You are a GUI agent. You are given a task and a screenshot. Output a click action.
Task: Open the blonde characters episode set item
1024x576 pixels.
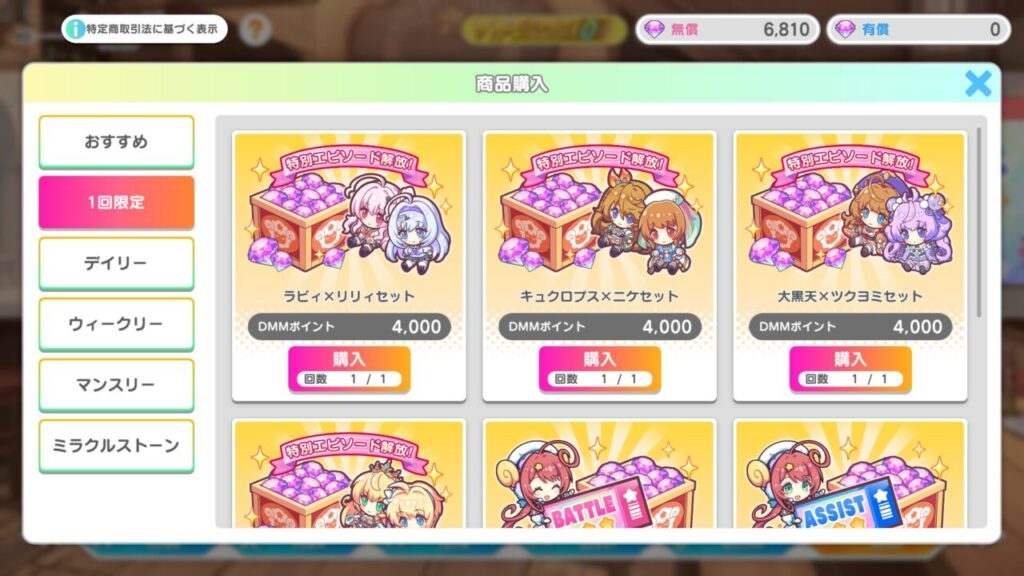pos(349,474)
